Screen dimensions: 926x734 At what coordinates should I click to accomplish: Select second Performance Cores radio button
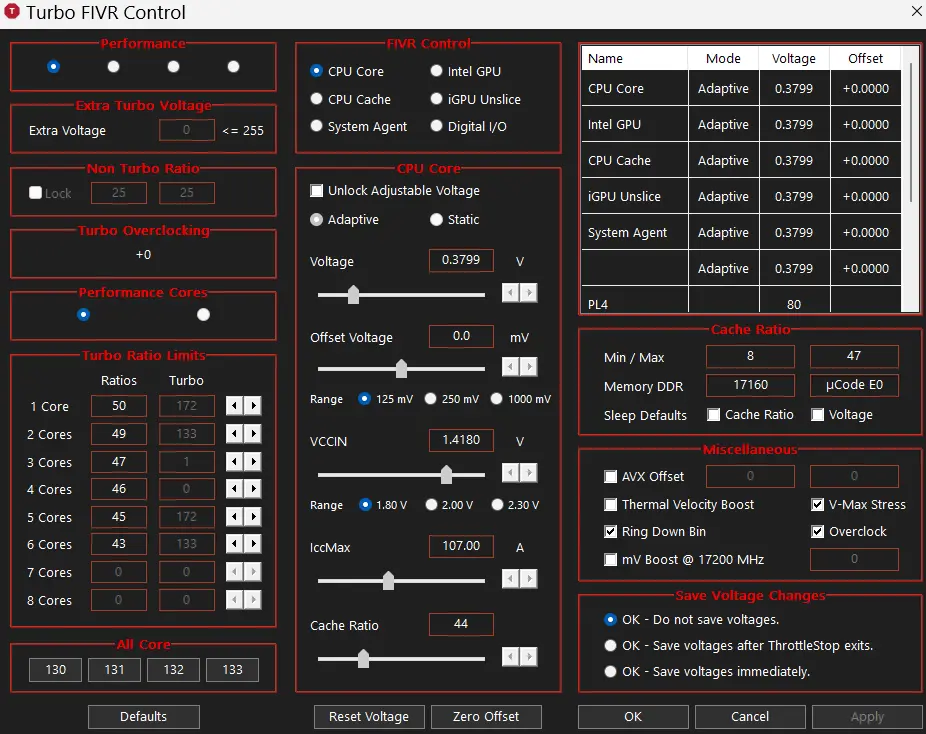pyautogui.click(x=203, y=315)
